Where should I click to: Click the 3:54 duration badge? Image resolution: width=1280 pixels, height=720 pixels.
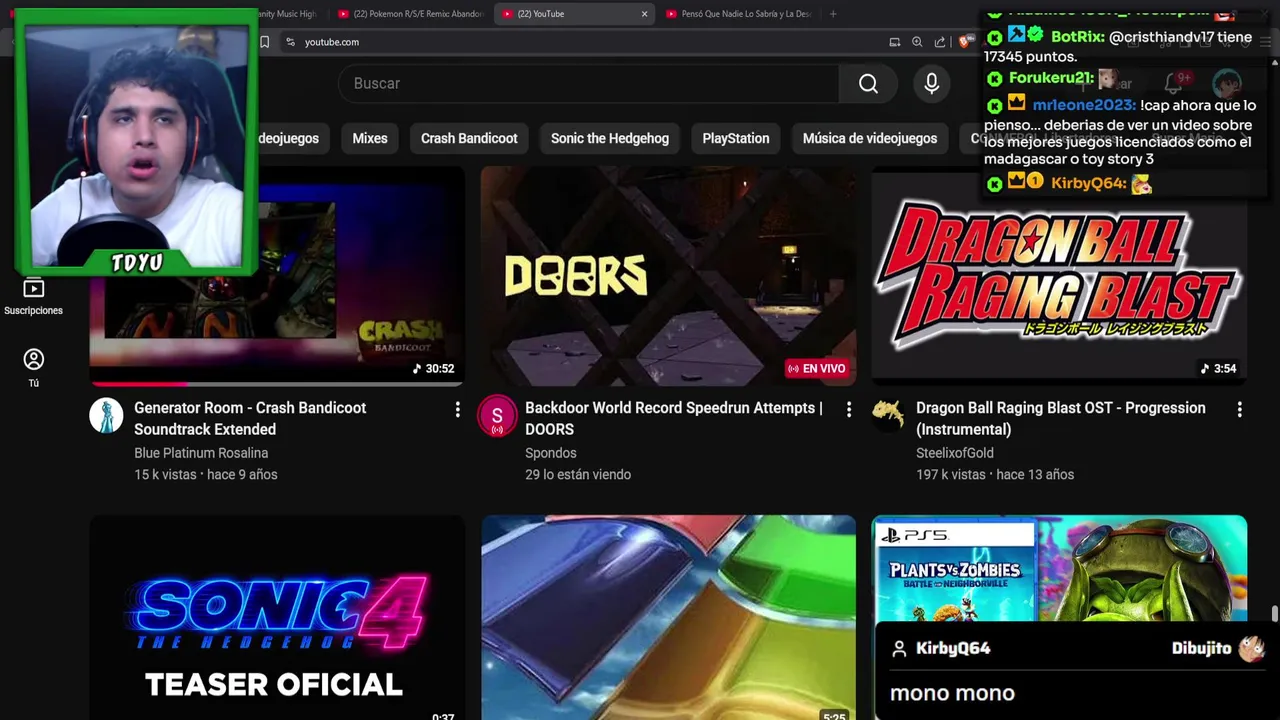1217,369
